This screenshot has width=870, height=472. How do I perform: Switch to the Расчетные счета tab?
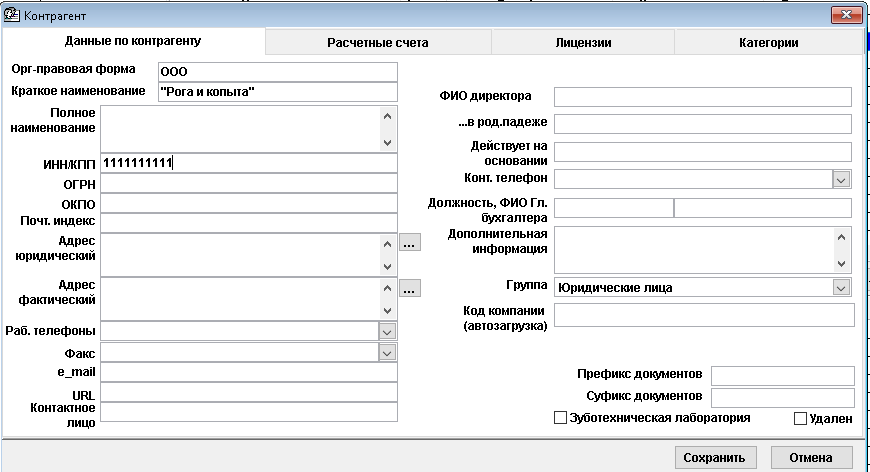pos(378,42)
